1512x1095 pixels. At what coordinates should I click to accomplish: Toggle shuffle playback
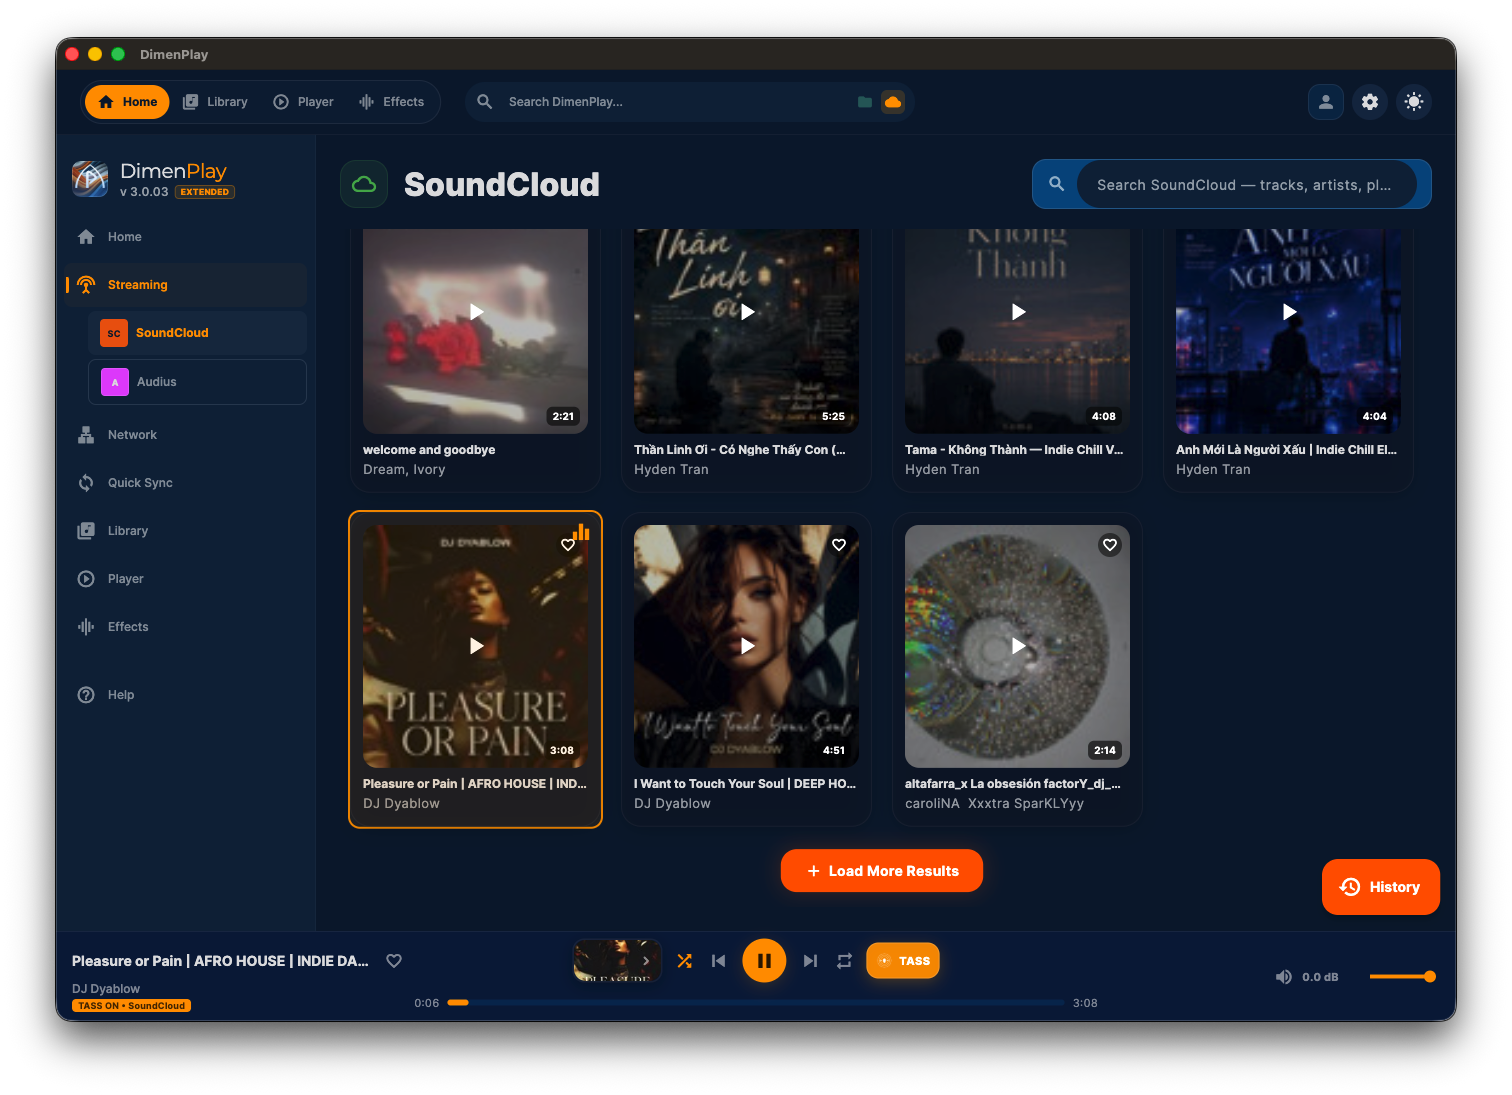coord(684,961)
